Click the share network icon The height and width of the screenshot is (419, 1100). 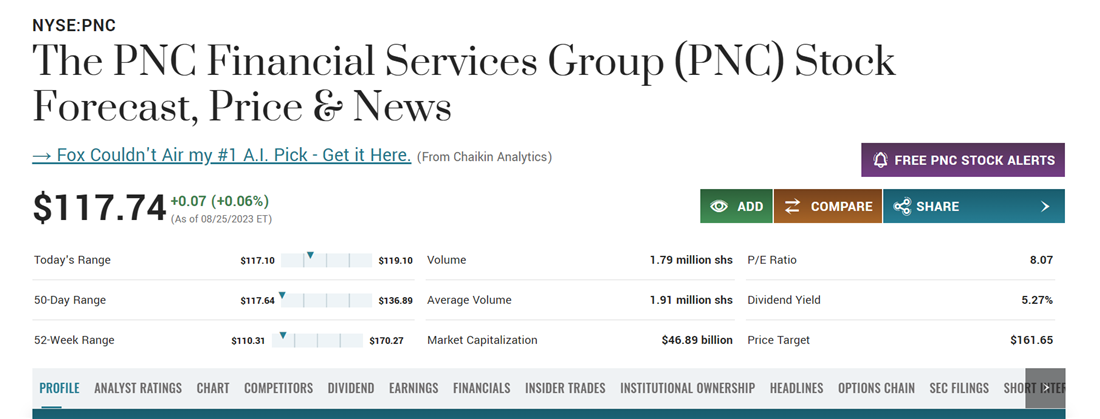pos(902,206)
